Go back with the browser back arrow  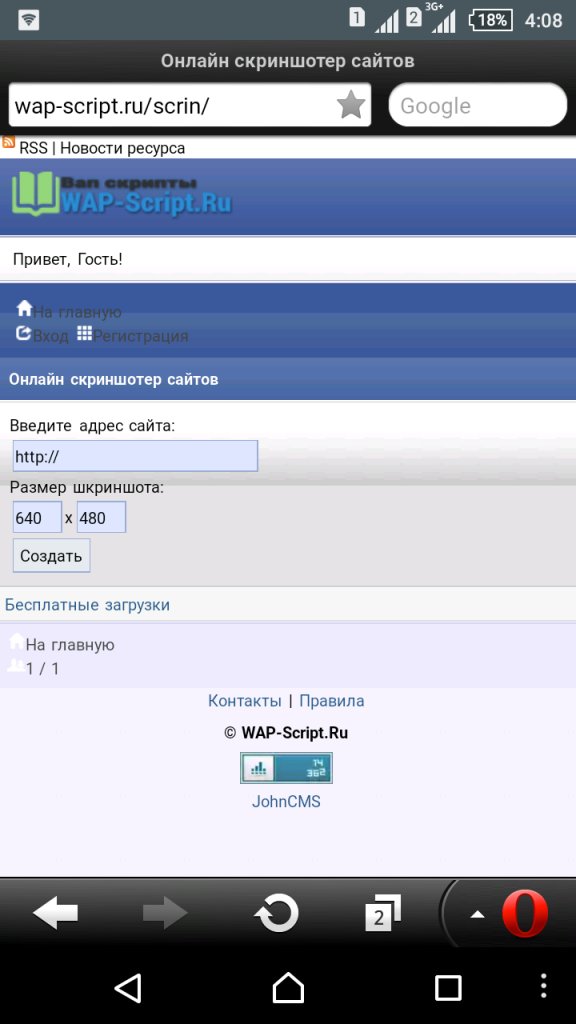point(56,912)
